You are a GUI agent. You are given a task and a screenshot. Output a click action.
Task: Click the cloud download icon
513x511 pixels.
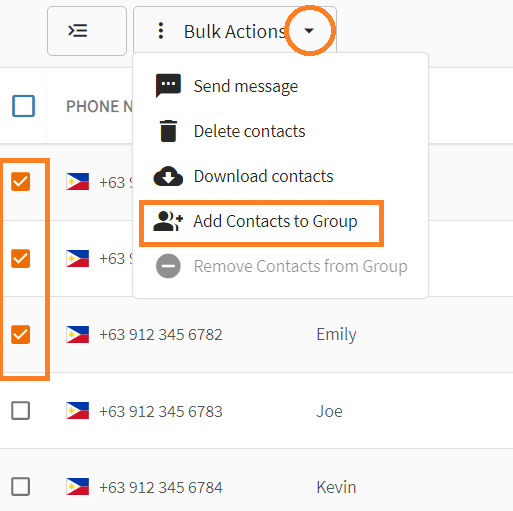click(x=168, y=176)
